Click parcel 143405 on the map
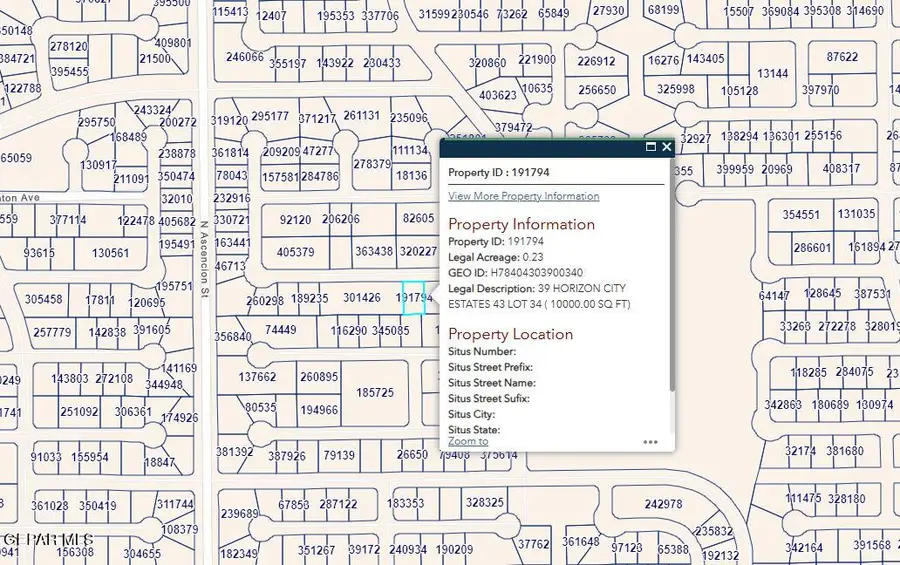The image size is (900, 565). (x=705, y=59)
